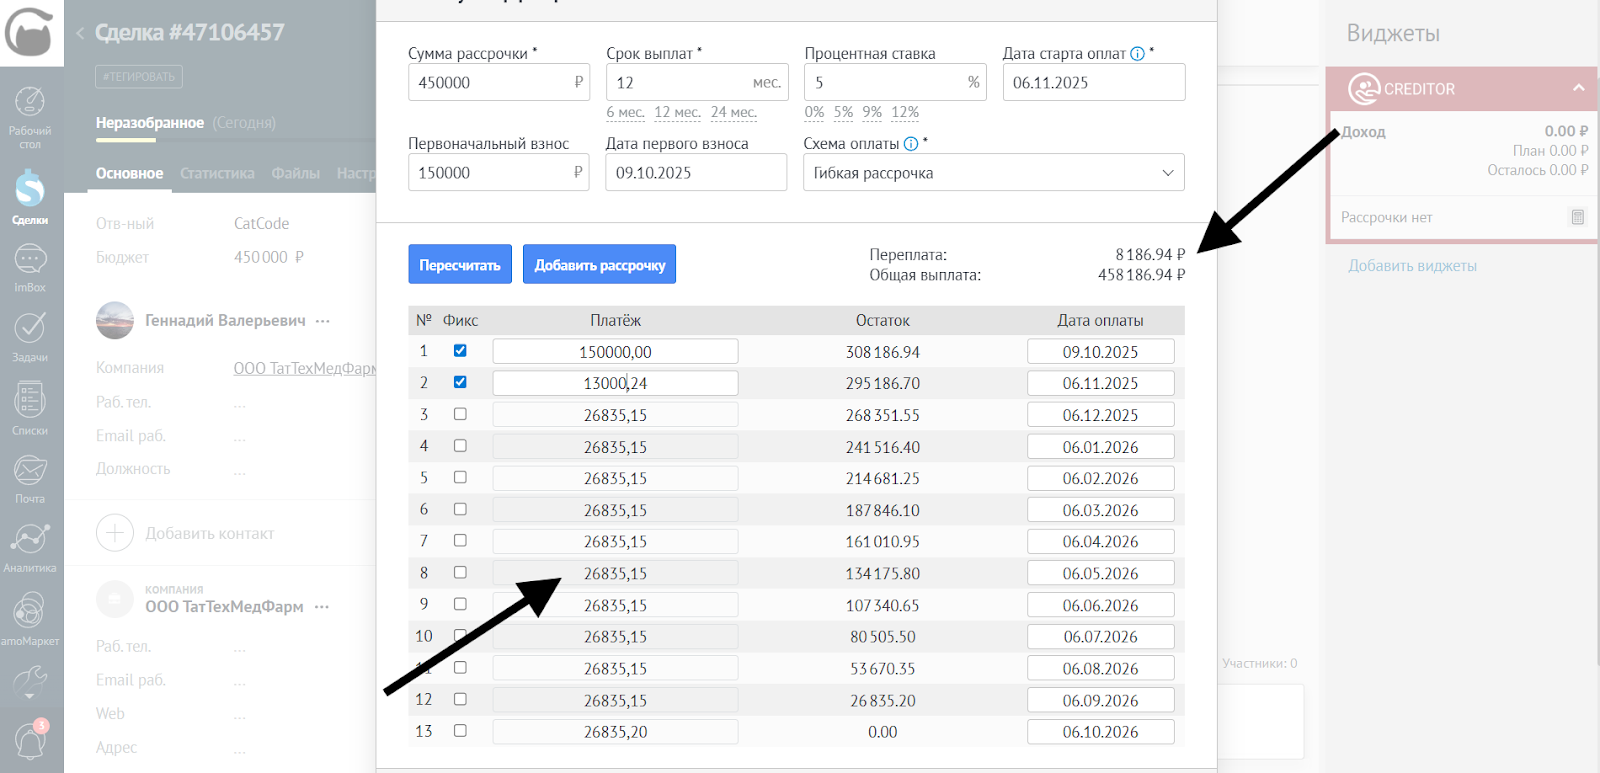
Task: Open the Схема оплаты dropdown
Action: coord(993,173)
